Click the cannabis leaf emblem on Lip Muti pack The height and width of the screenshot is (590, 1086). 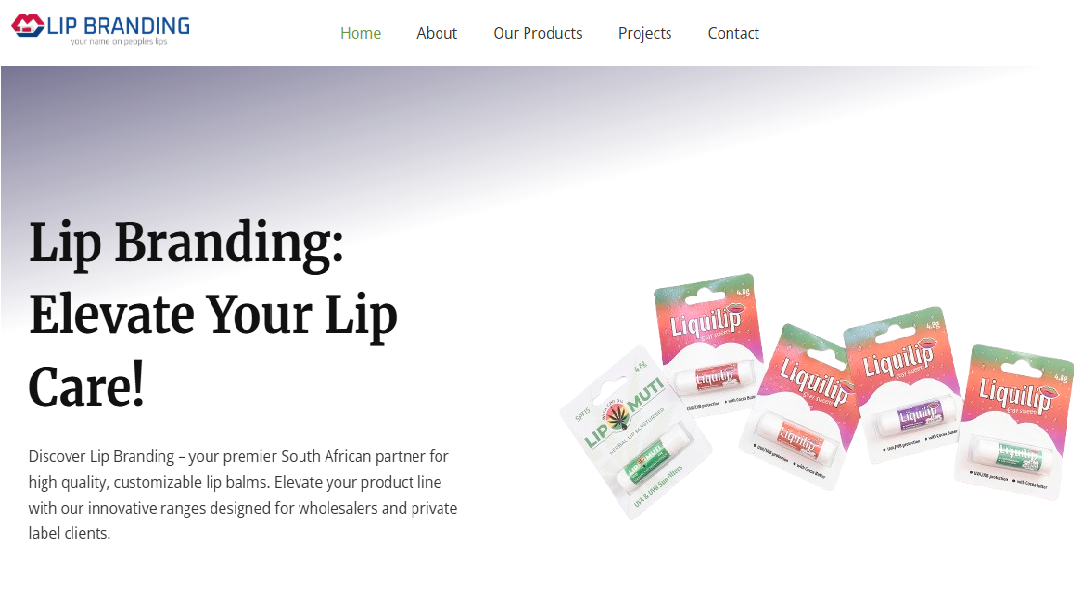tap(616, 417)
